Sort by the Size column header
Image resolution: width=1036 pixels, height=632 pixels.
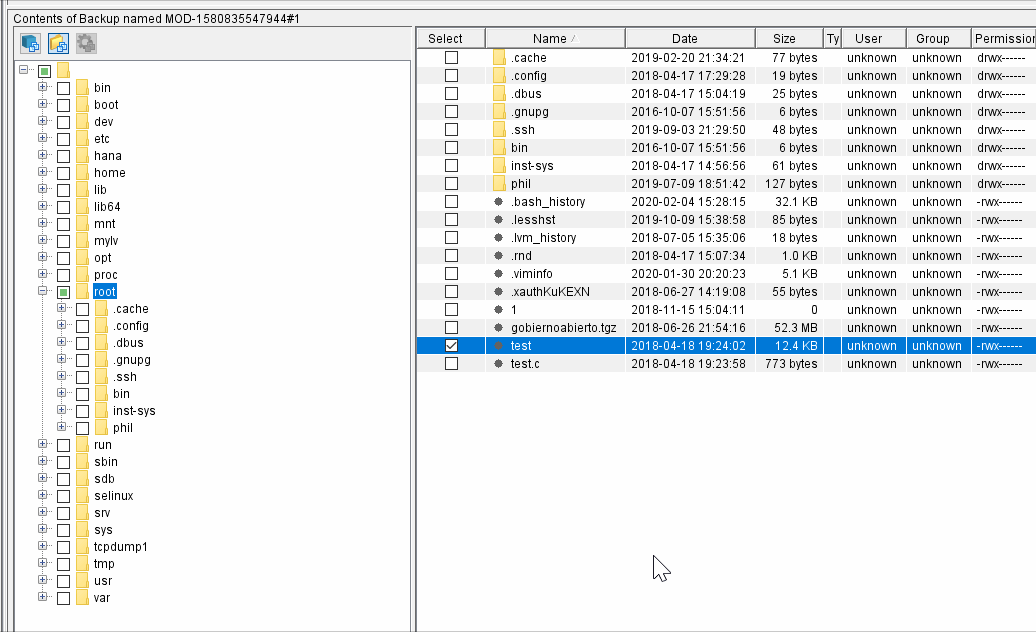[x=789, y=38]
